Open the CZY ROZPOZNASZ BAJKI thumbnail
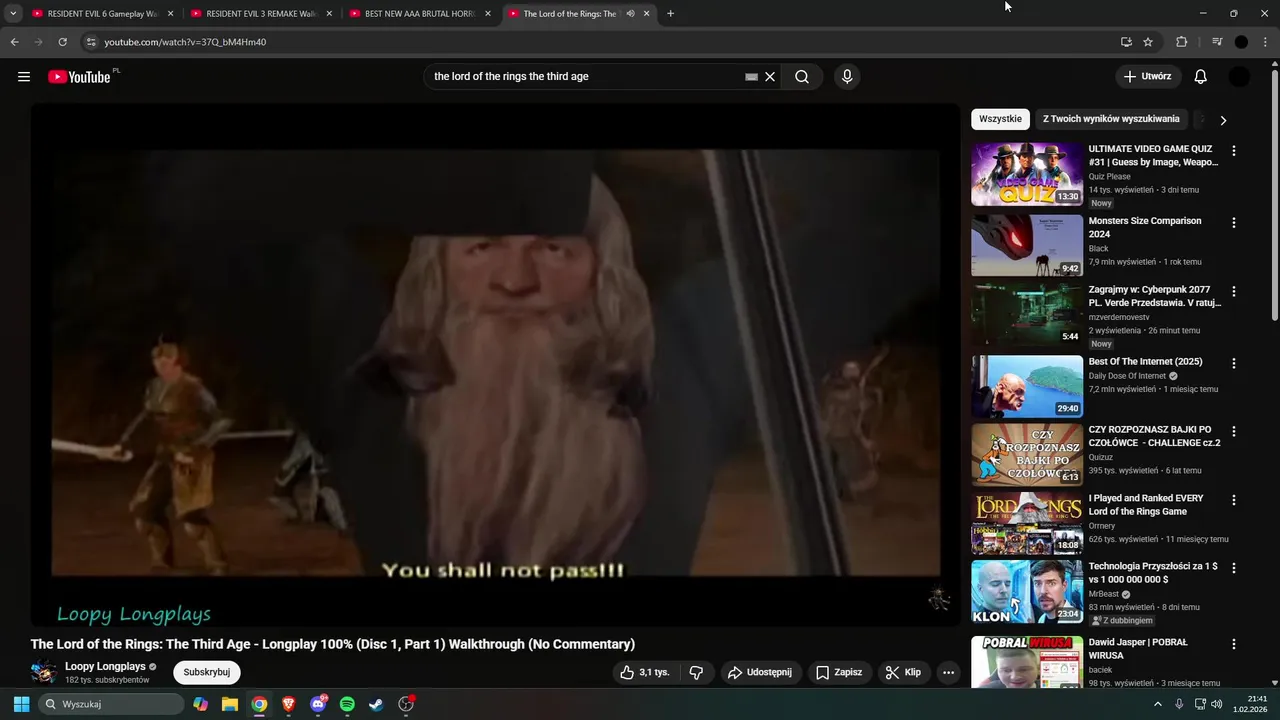 click(x=1027, y=455)
